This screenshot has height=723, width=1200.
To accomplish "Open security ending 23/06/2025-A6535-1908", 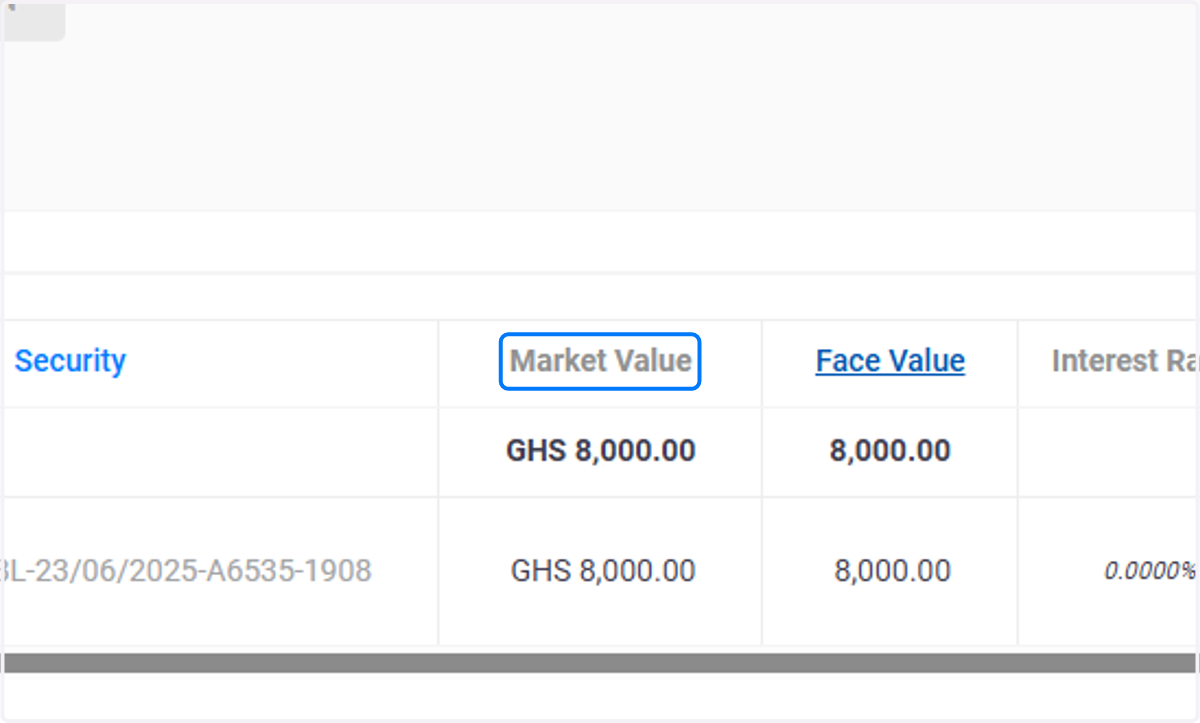I will 187,571.
